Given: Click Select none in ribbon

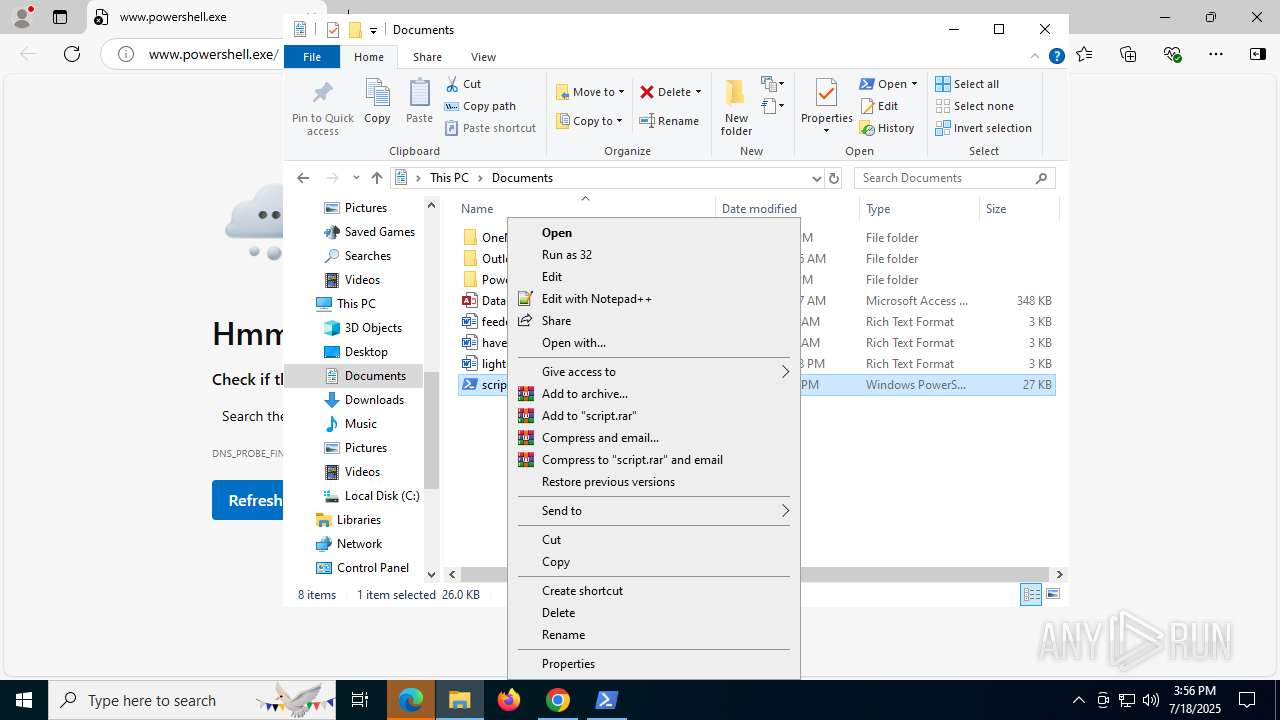Looking at the screenshot, I should pyautogui.click(x=974, y=106).
